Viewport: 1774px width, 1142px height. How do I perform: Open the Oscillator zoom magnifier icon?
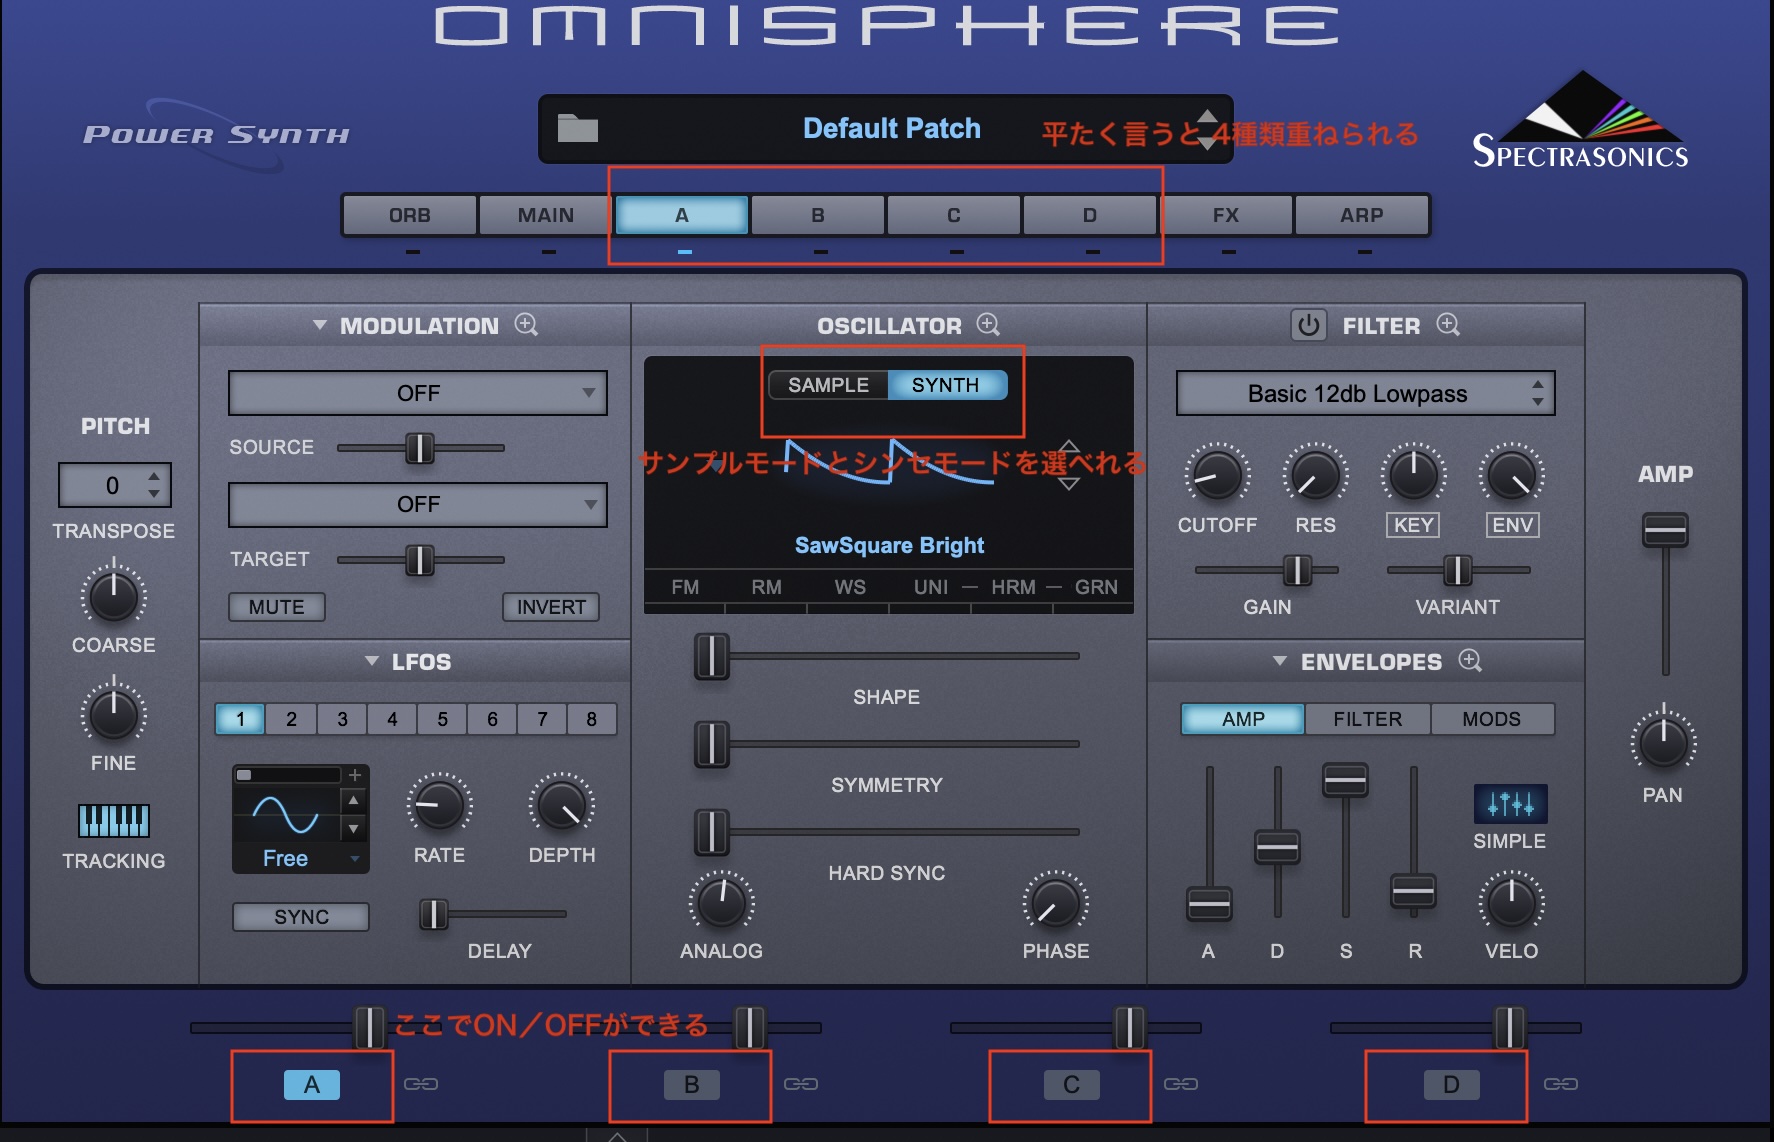pos(988,324)
